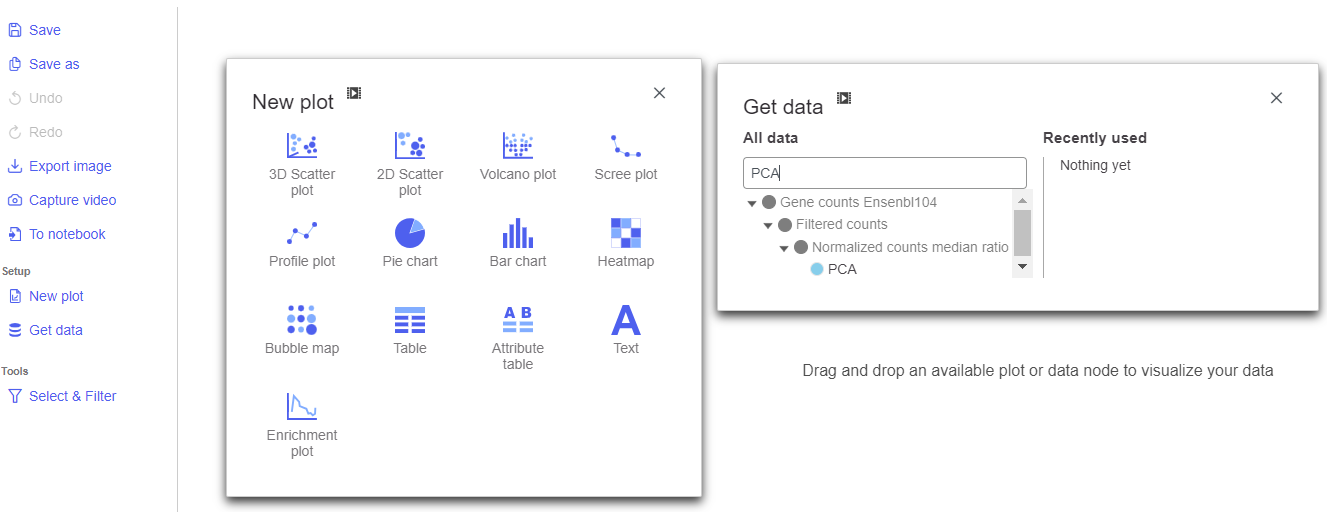Send the view To notebook

click(67, 234)
